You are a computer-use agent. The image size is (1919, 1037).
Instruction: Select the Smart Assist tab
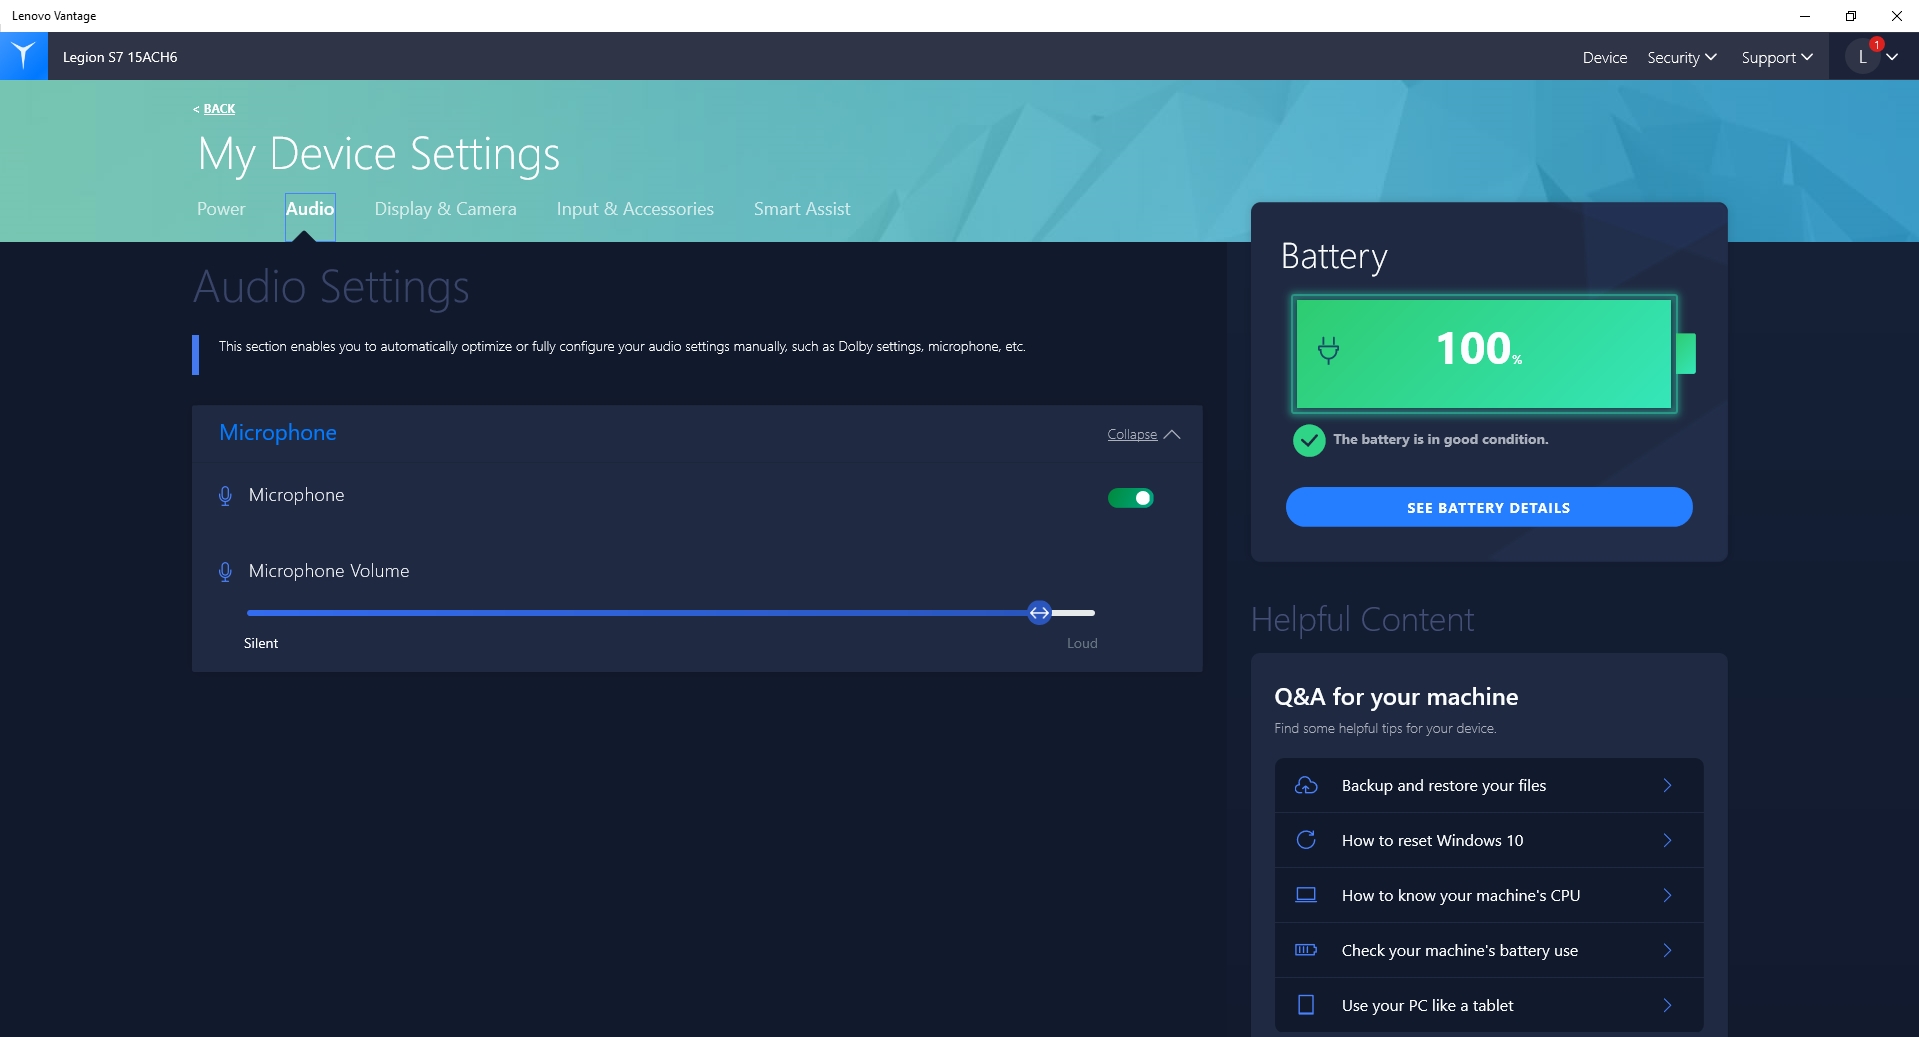801,209
